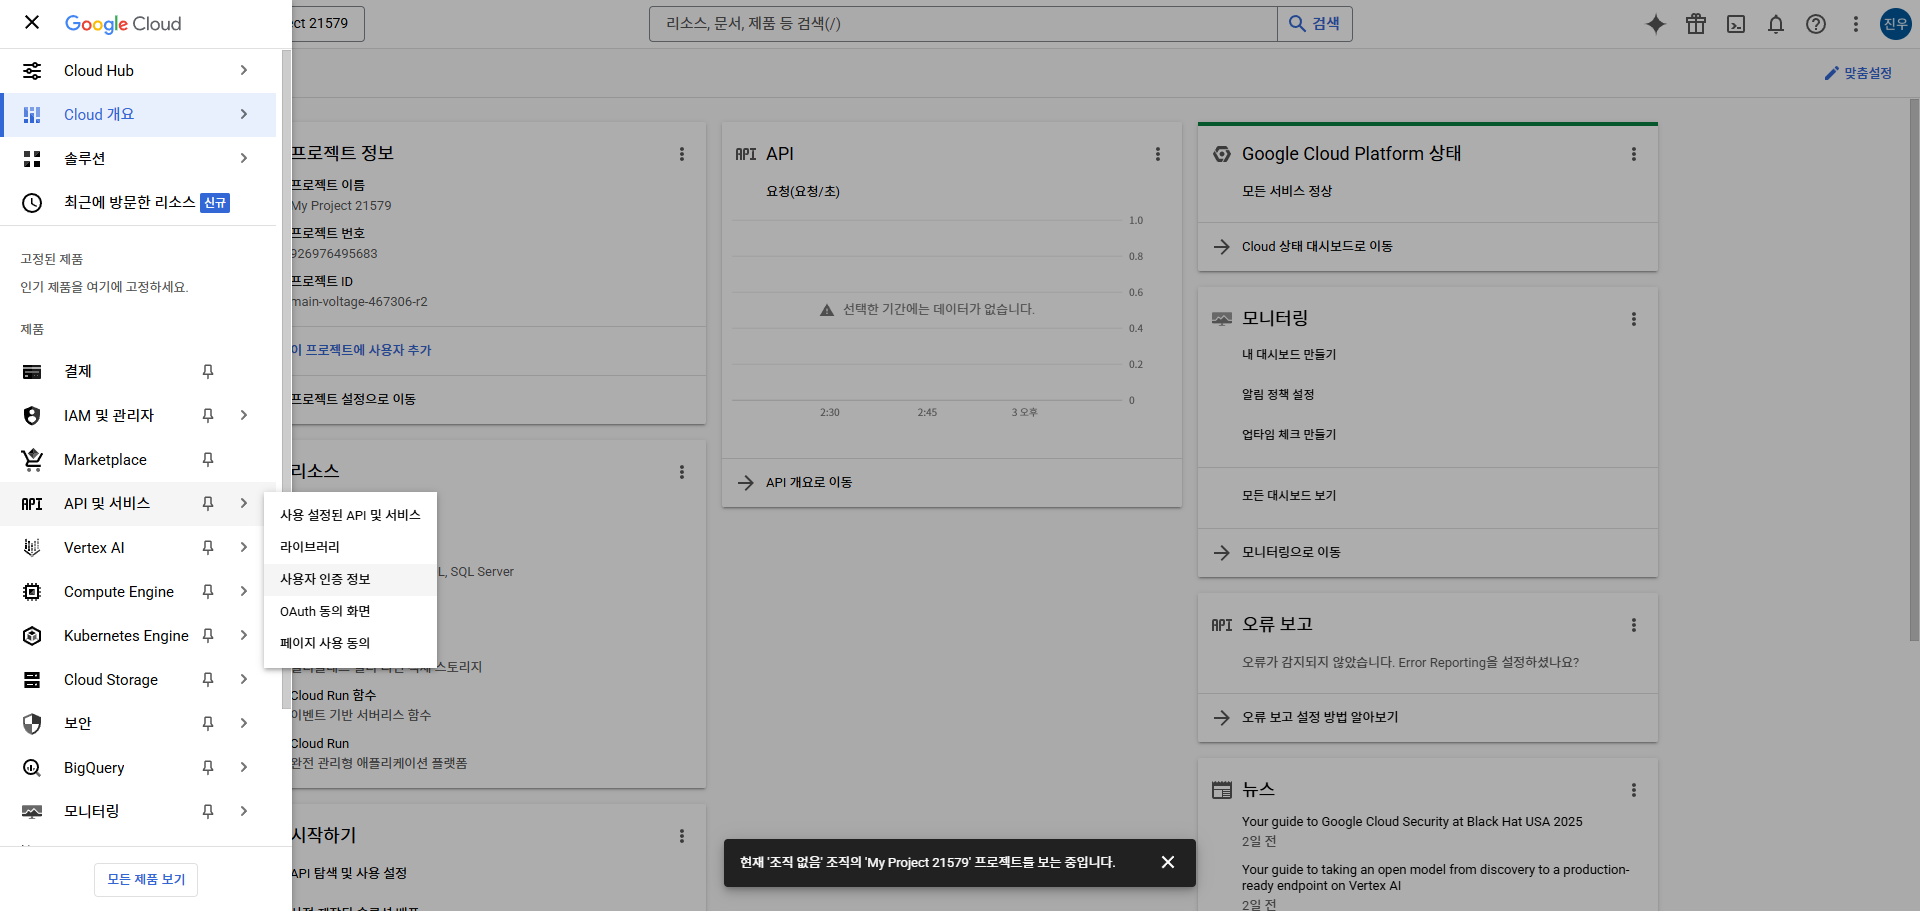Viewport: 1920px width, 911px height.
Task: Expand Cloud Storage submenu chevron
Action: [244, 679]
